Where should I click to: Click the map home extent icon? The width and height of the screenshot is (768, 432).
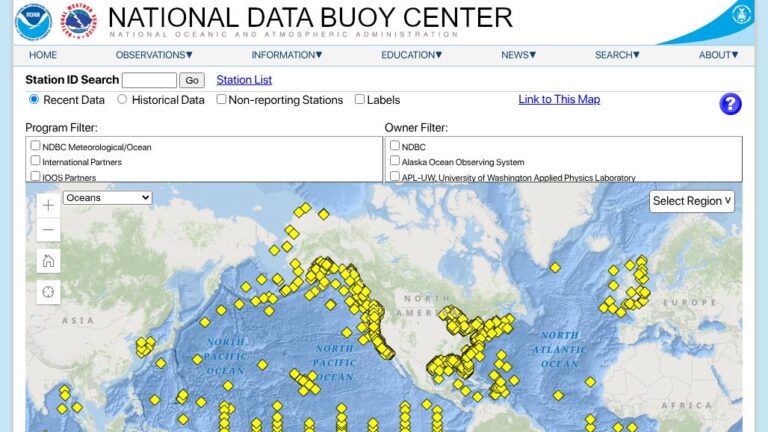click(x=48, y=261)
